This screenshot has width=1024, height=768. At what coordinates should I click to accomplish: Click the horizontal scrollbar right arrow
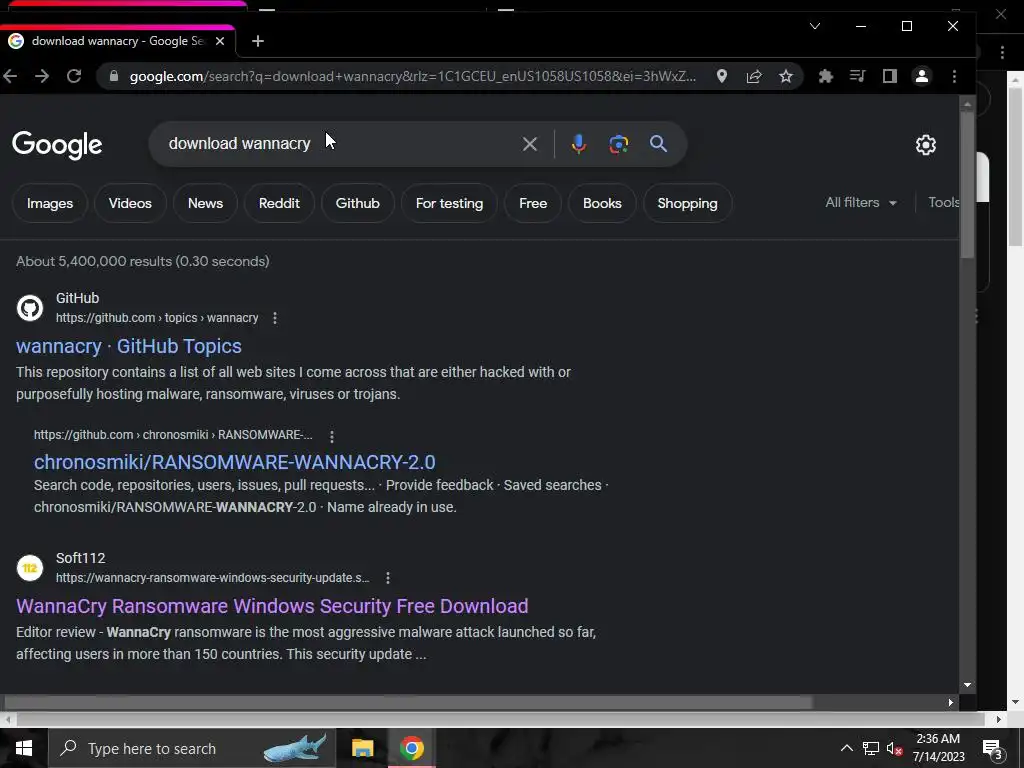[x=951, y=703]
